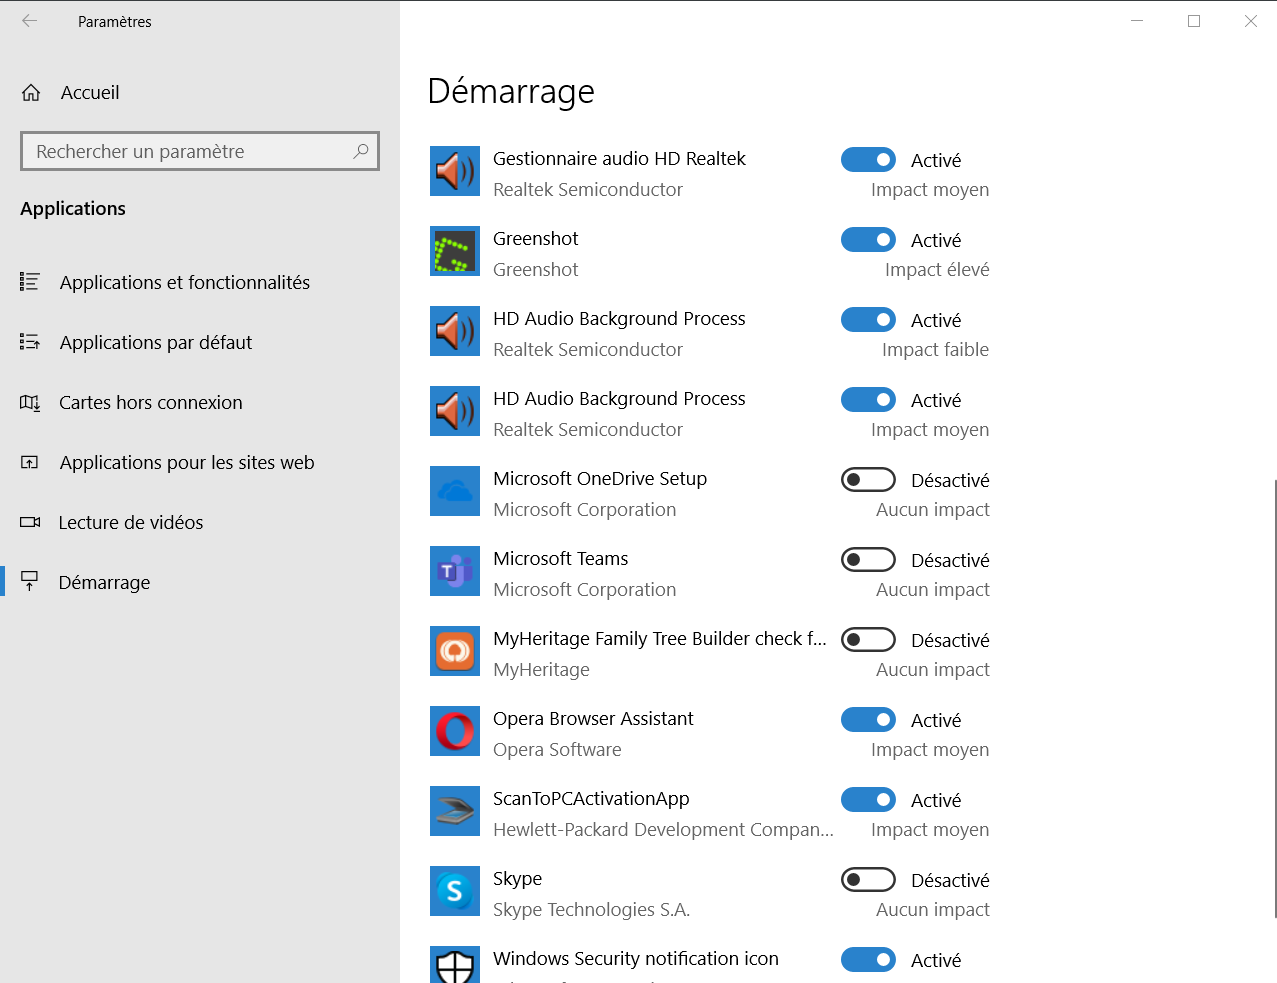The image size is (1277, 983).
Task: Click the MyHeritage publisher text
Action: pos(541,669)
